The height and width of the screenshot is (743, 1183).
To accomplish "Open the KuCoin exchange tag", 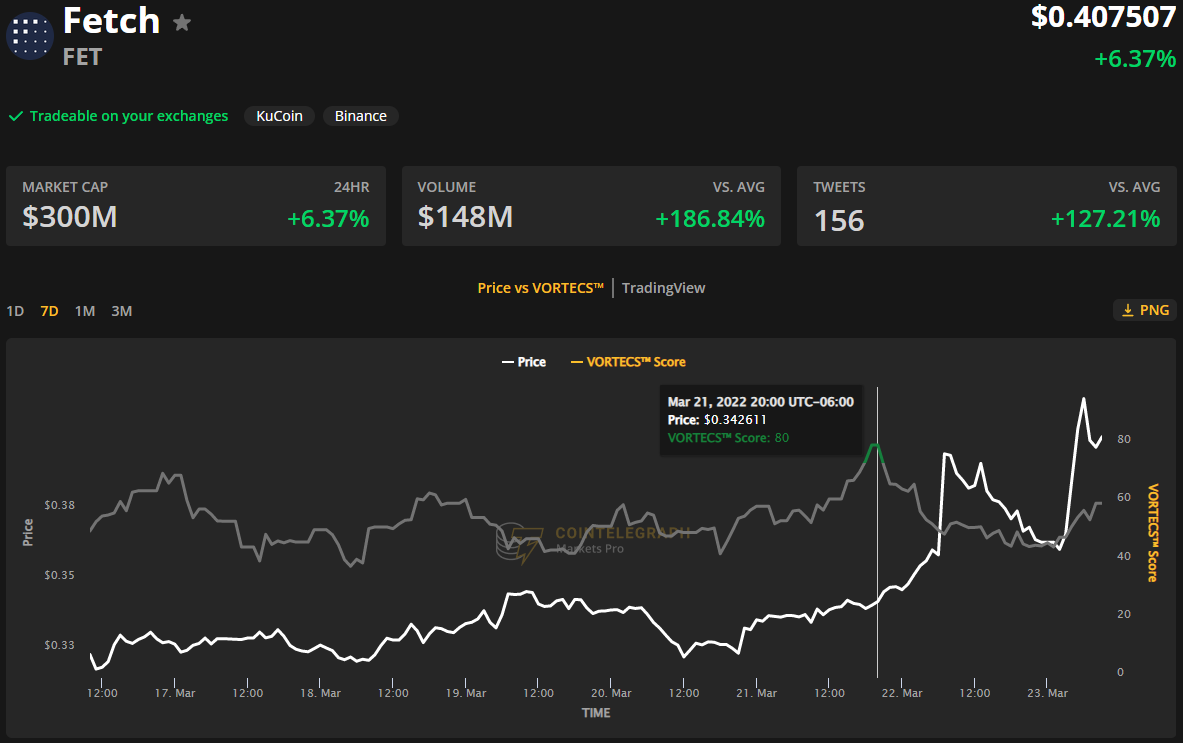I will (x=280, y=116).
